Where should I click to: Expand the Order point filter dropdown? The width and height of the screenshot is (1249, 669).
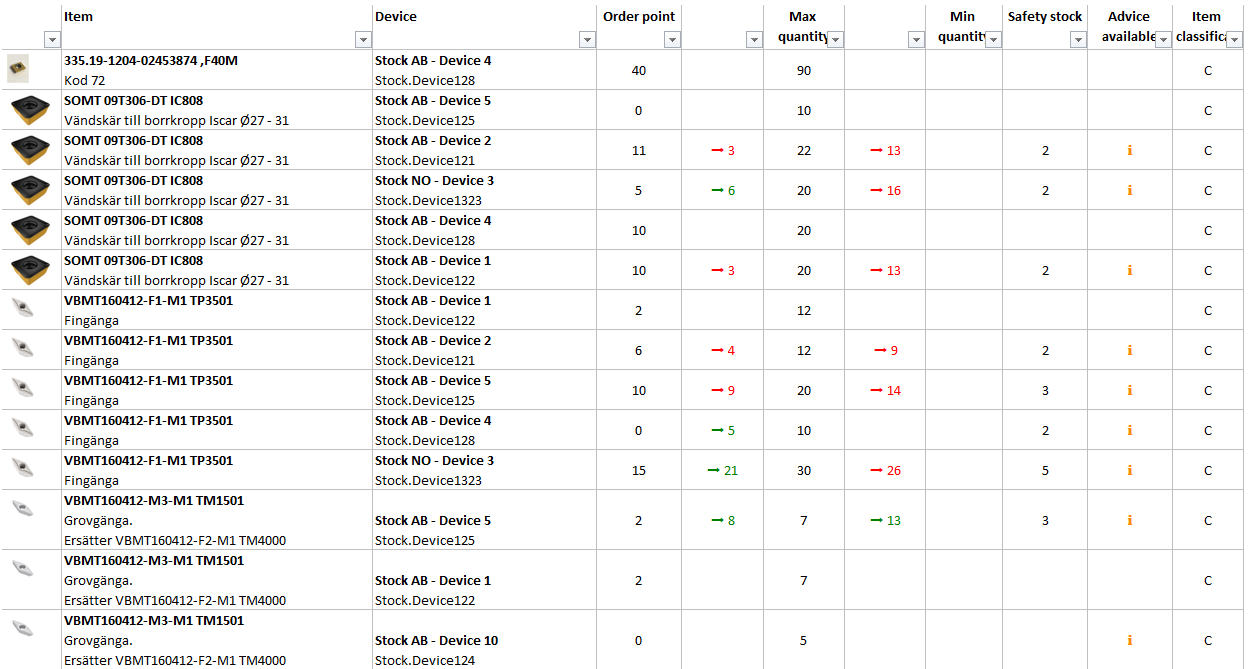[672, 40]
